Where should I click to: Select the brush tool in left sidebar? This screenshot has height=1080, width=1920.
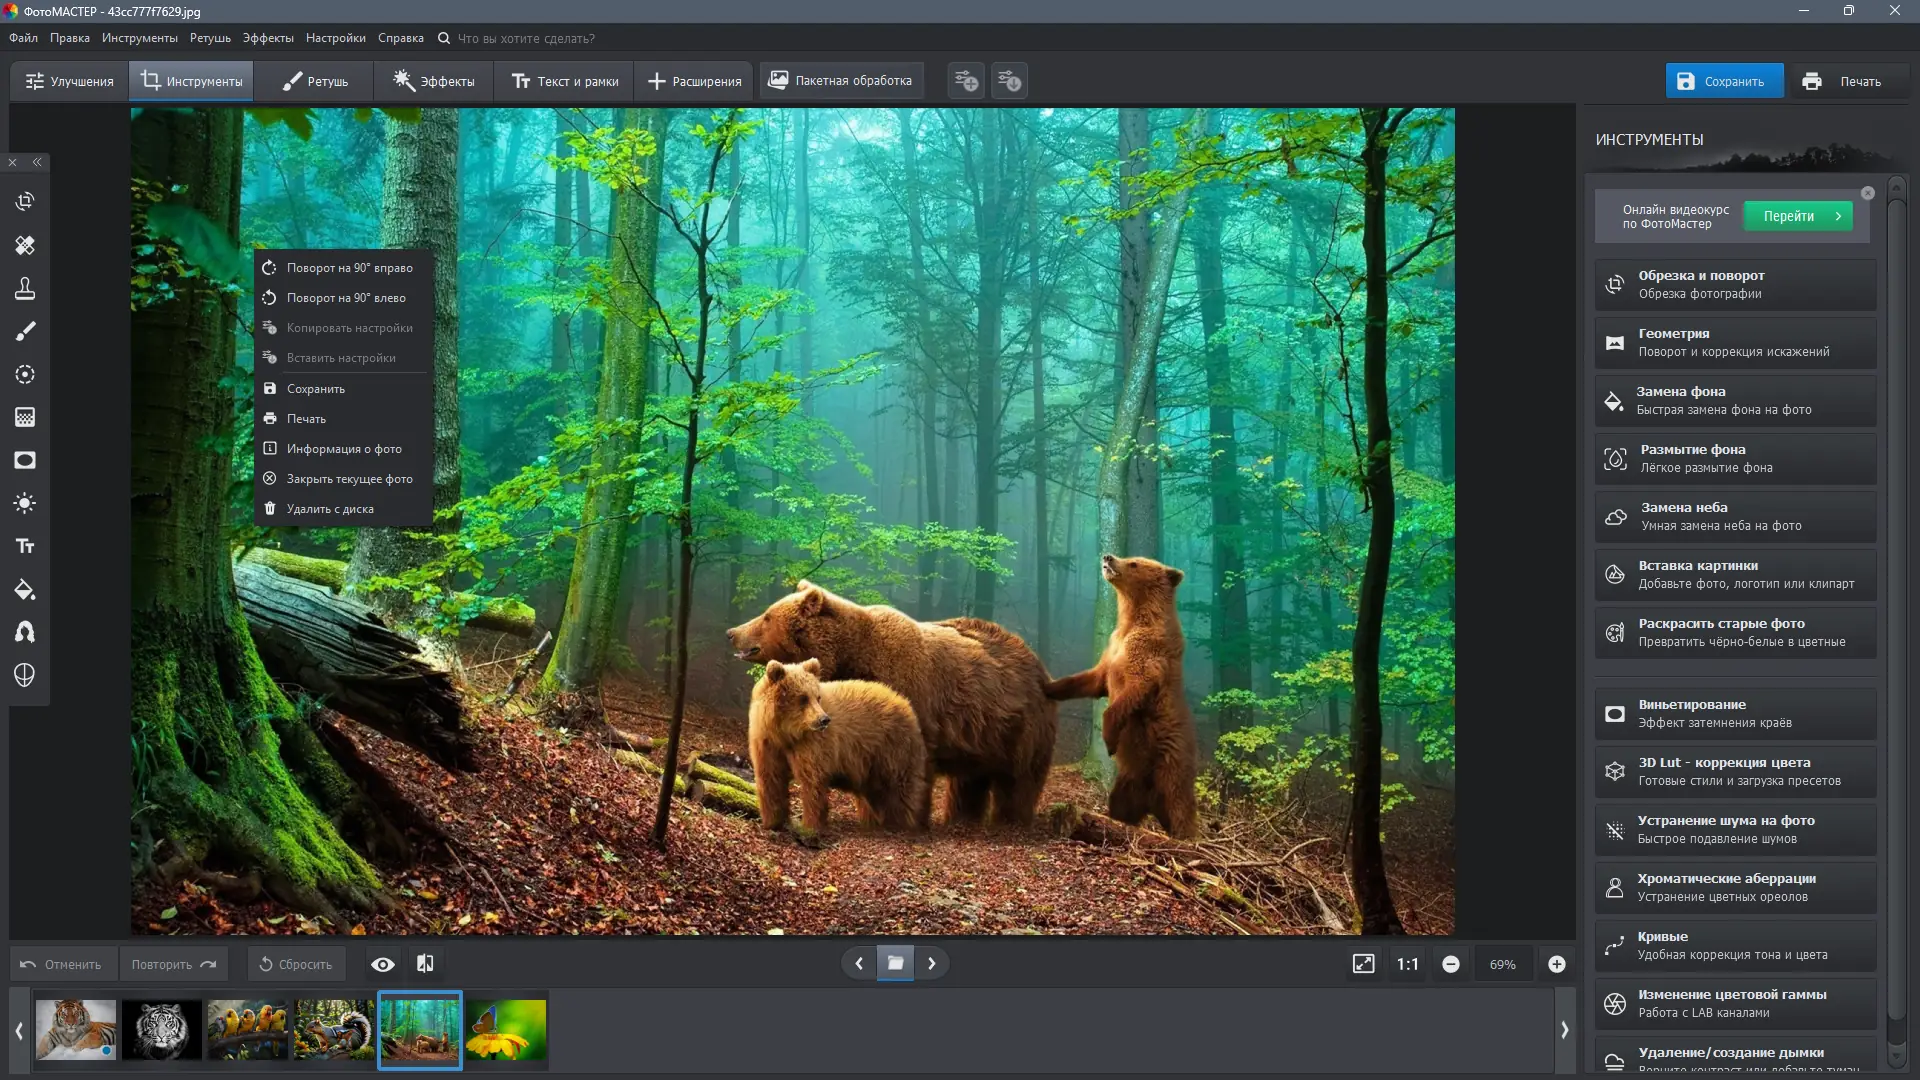point(25,331)
